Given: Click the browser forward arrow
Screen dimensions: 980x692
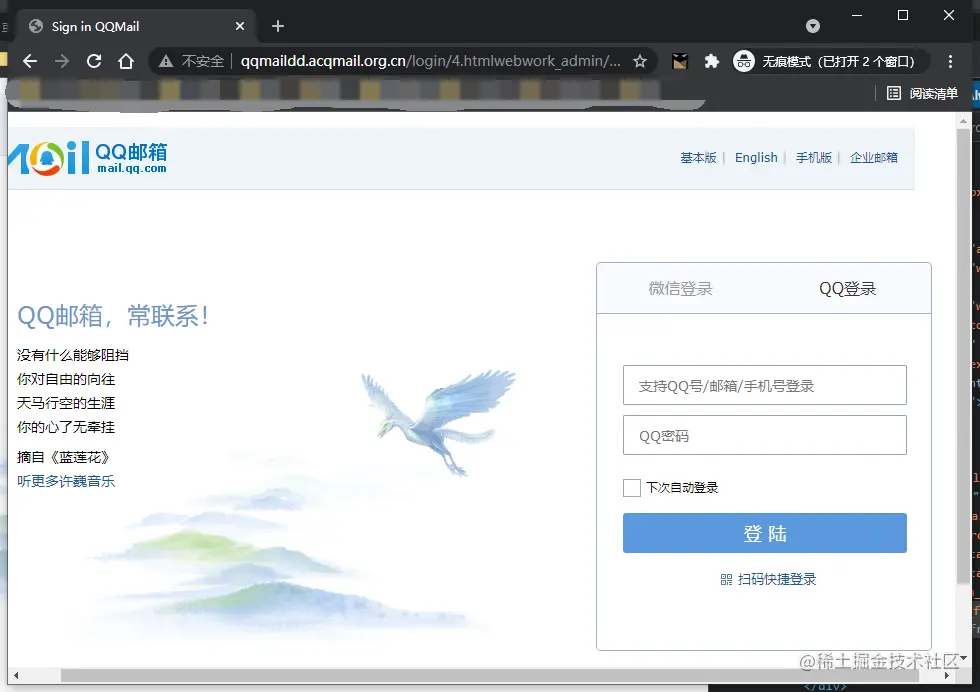Looking at the screenshot, I should 62,61.
